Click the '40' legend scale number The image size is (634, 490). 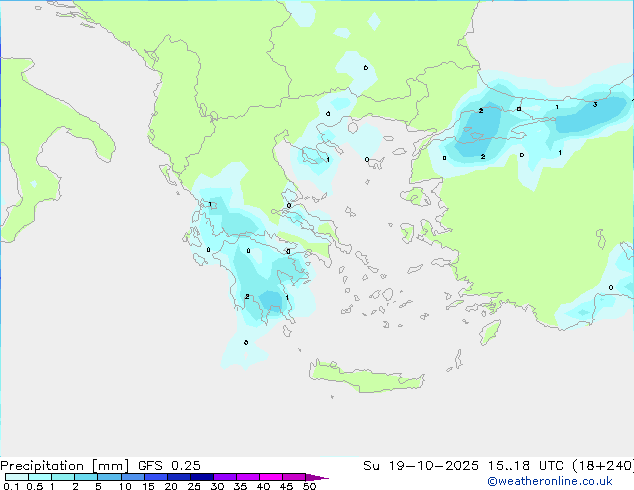pyautogui.click(x=263, y=486)
